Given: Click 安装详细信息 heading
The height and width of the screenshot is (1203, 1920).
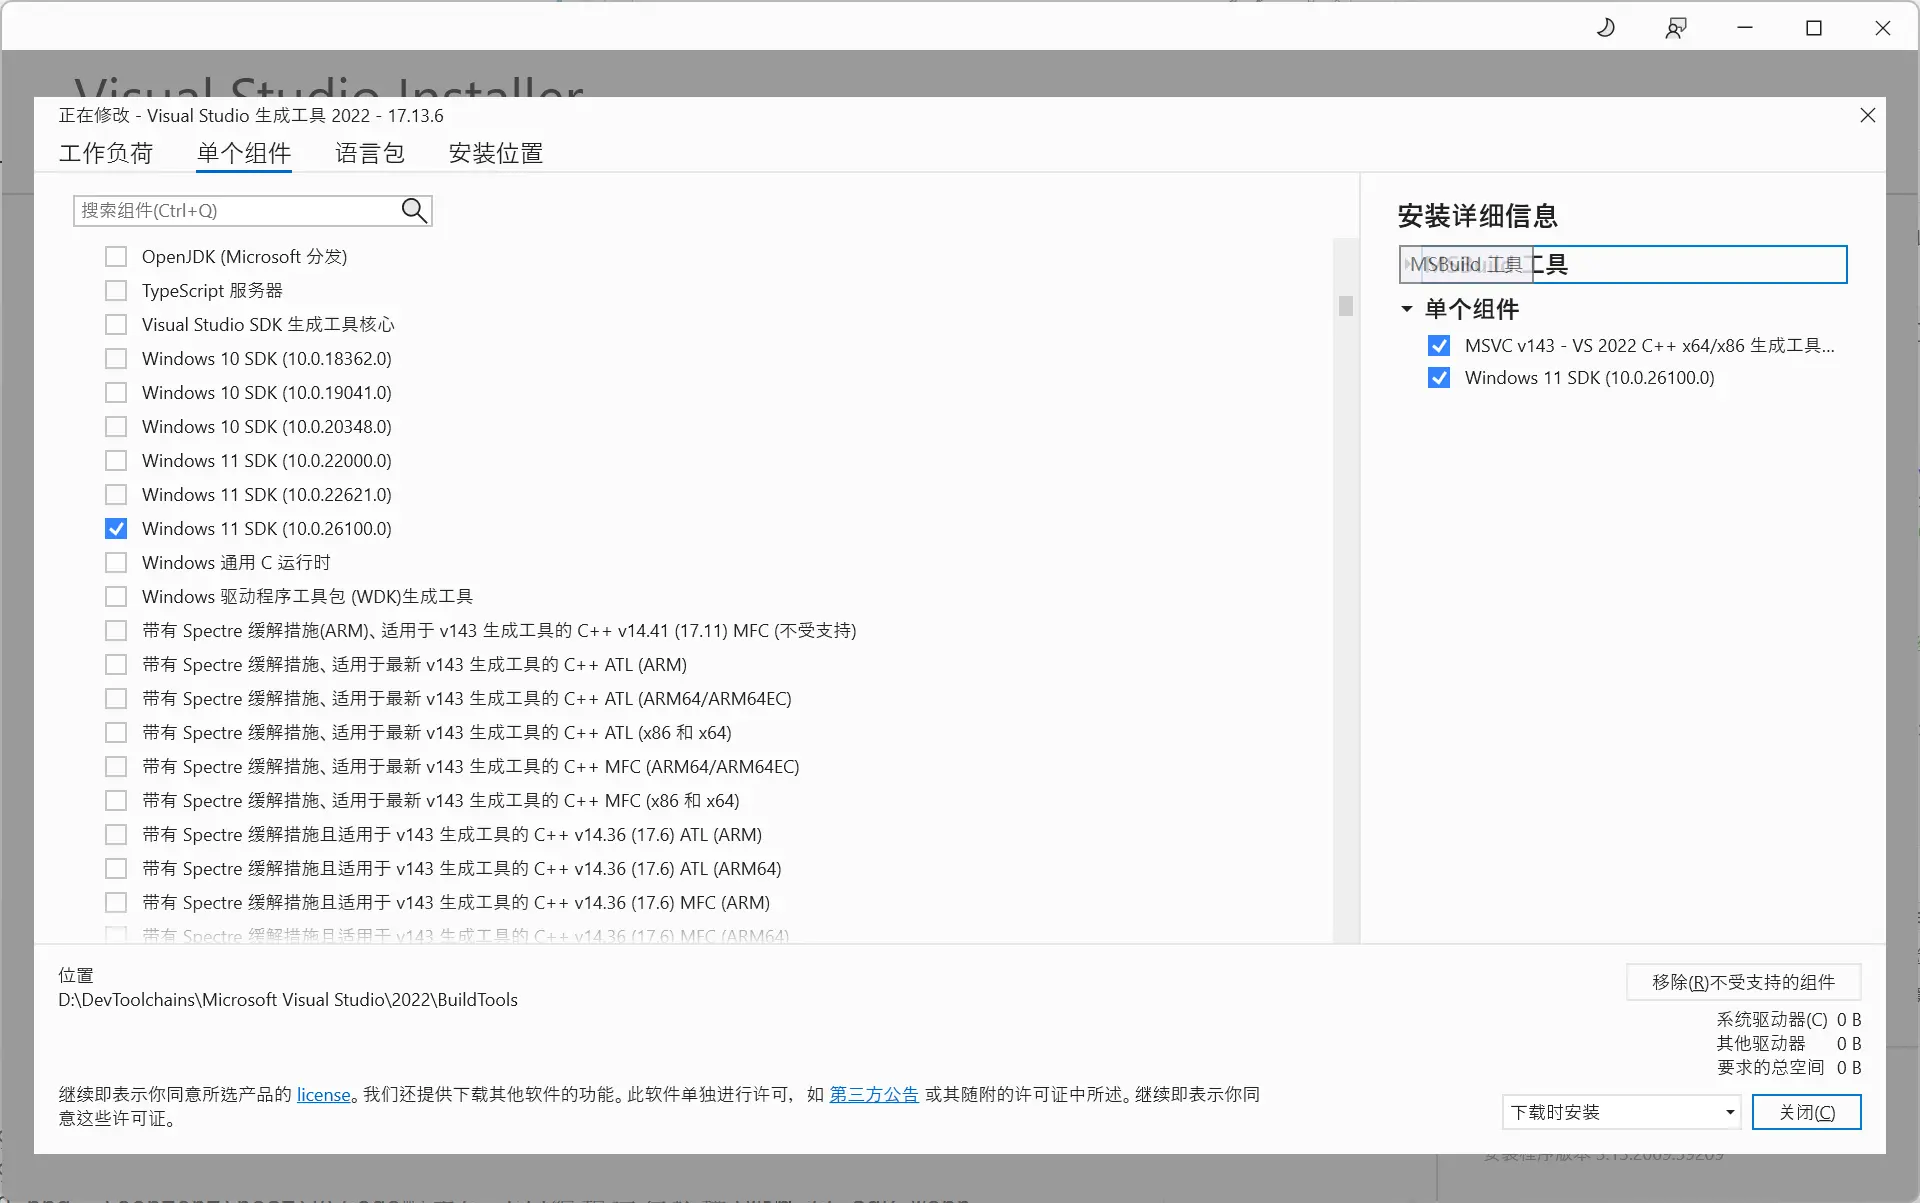Looking at the screenshot, I should click(x=1477, y=216).
